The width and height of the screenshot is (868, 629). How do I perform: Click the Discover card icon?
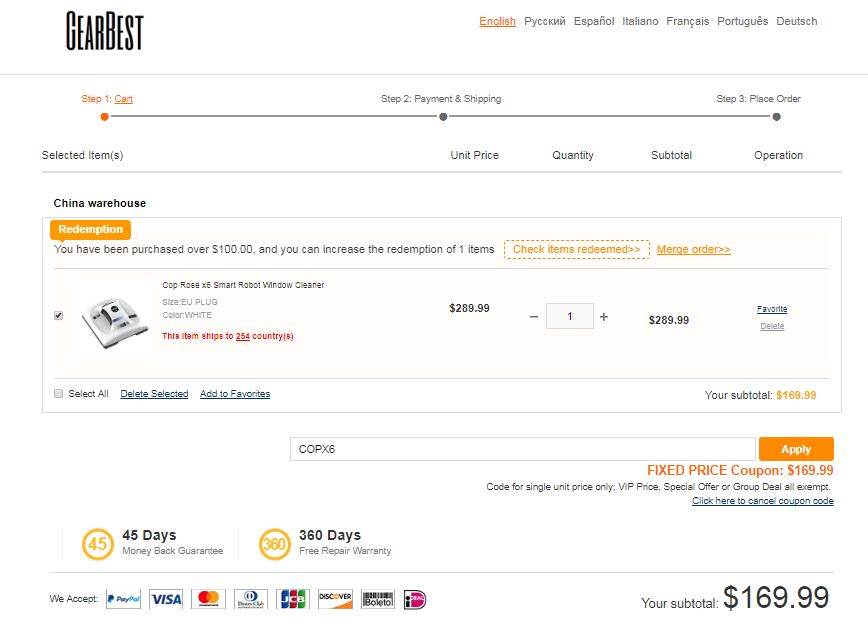click(x=335, y=599)
